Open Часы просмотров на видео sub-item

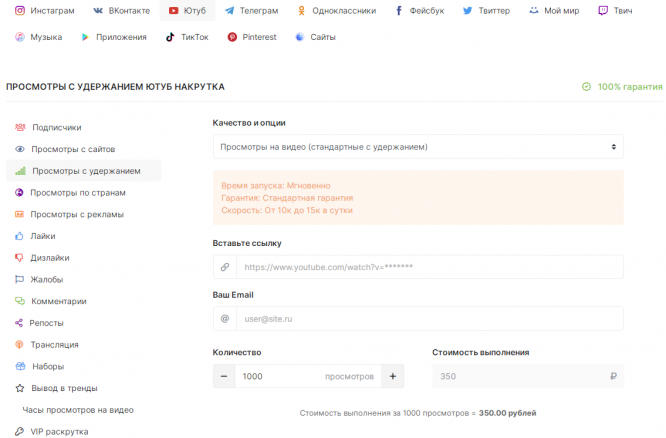click(x=78, y=410)
